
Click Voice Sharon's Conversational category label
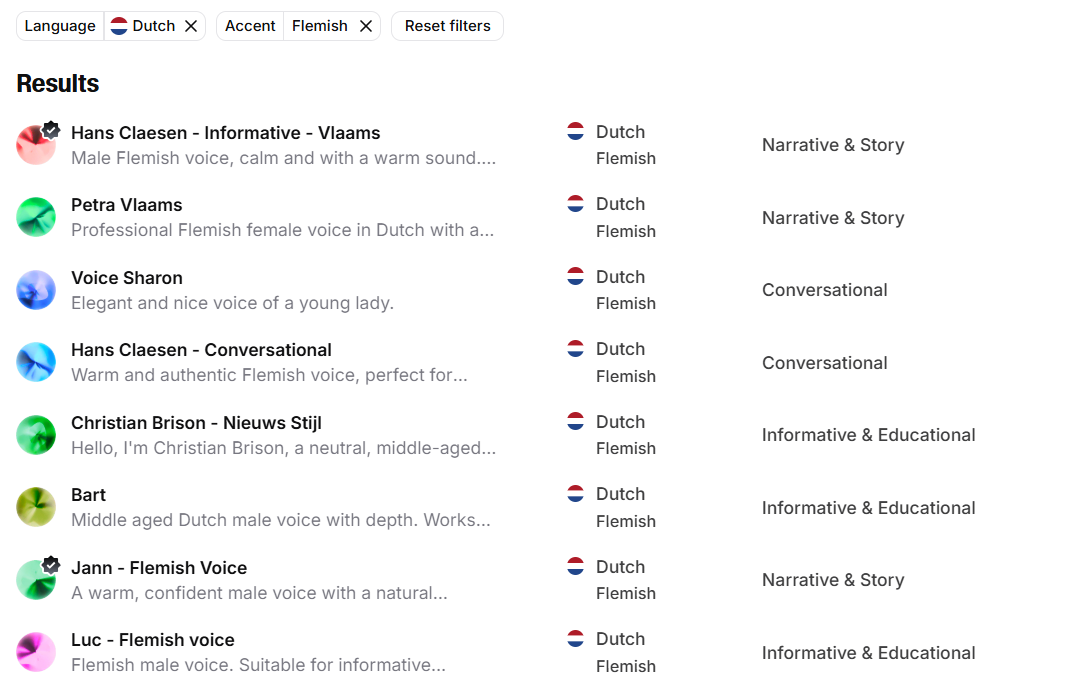[824, 290]
